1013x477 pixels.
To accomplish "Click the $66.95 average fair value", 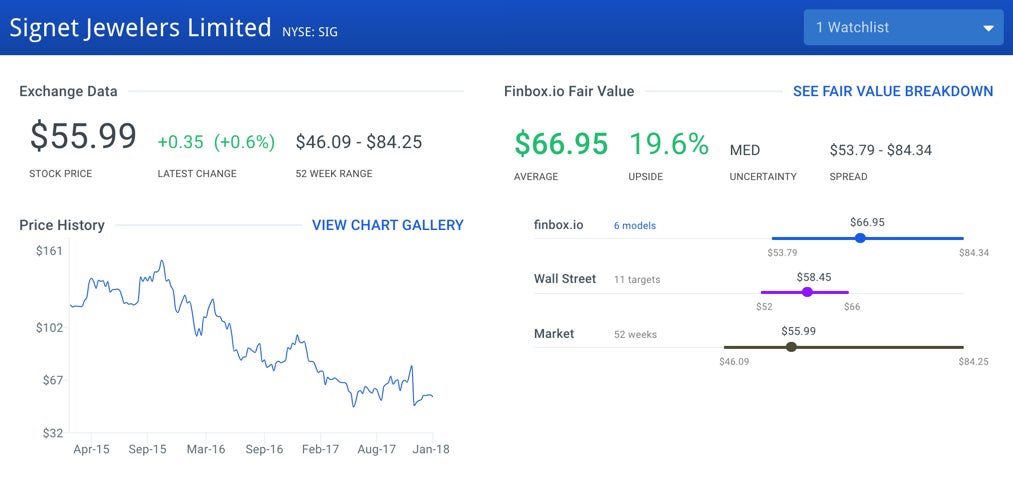I will click(x=561, y=143).
